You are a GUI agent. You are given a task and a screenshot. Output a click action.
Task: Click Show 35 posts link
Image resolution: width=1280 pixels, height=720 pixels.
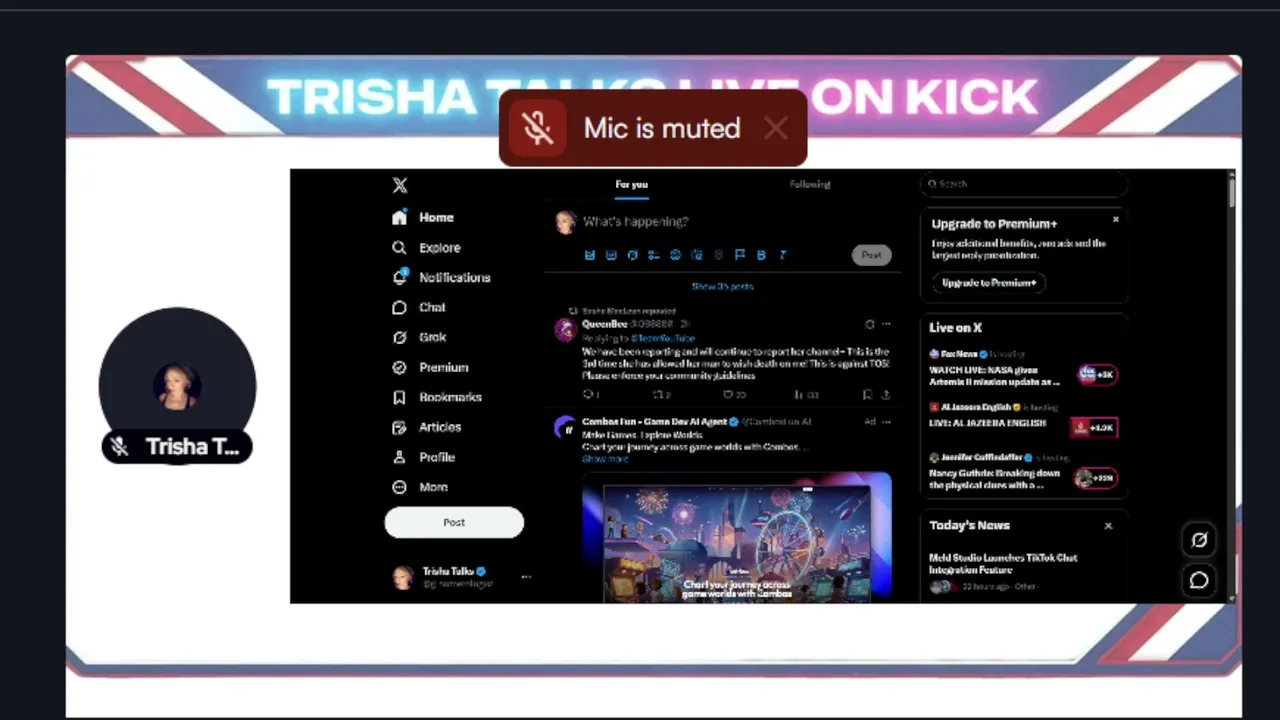(x=722, y=286)
